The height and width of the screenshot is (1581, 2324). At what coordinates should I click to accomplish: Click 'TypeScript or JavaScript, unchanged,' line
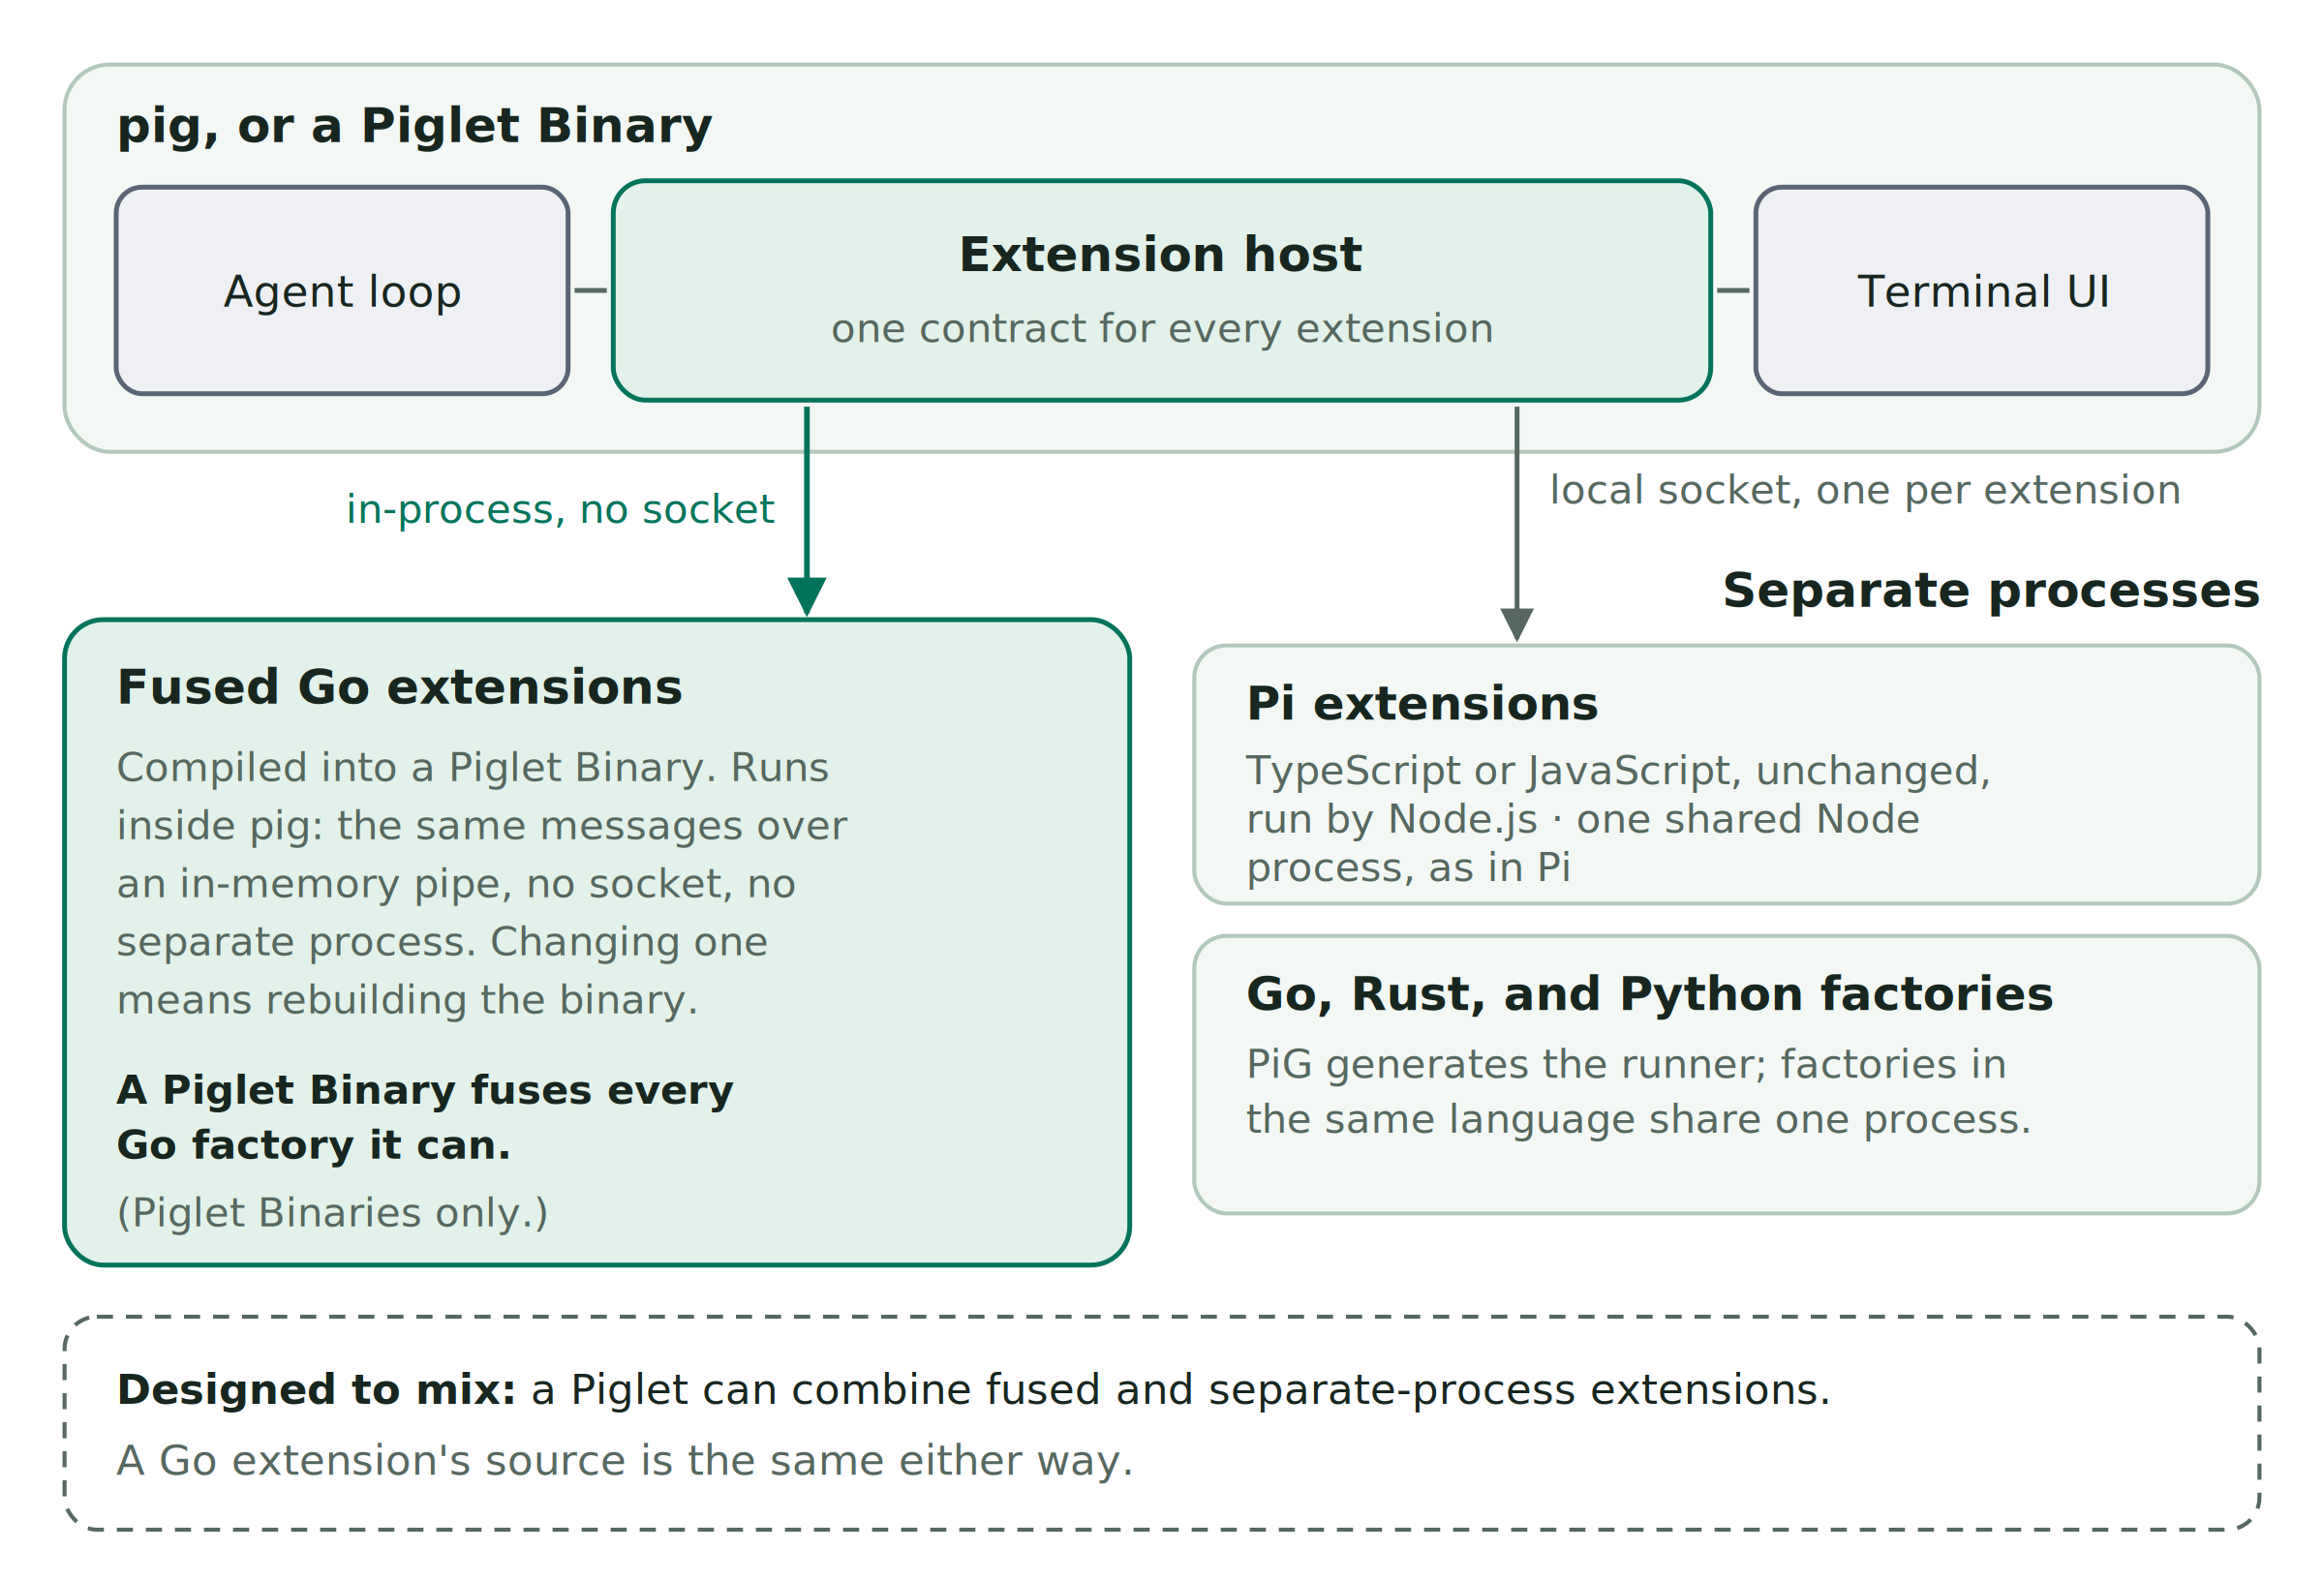pyautogui.click(x=1619, y=771)
